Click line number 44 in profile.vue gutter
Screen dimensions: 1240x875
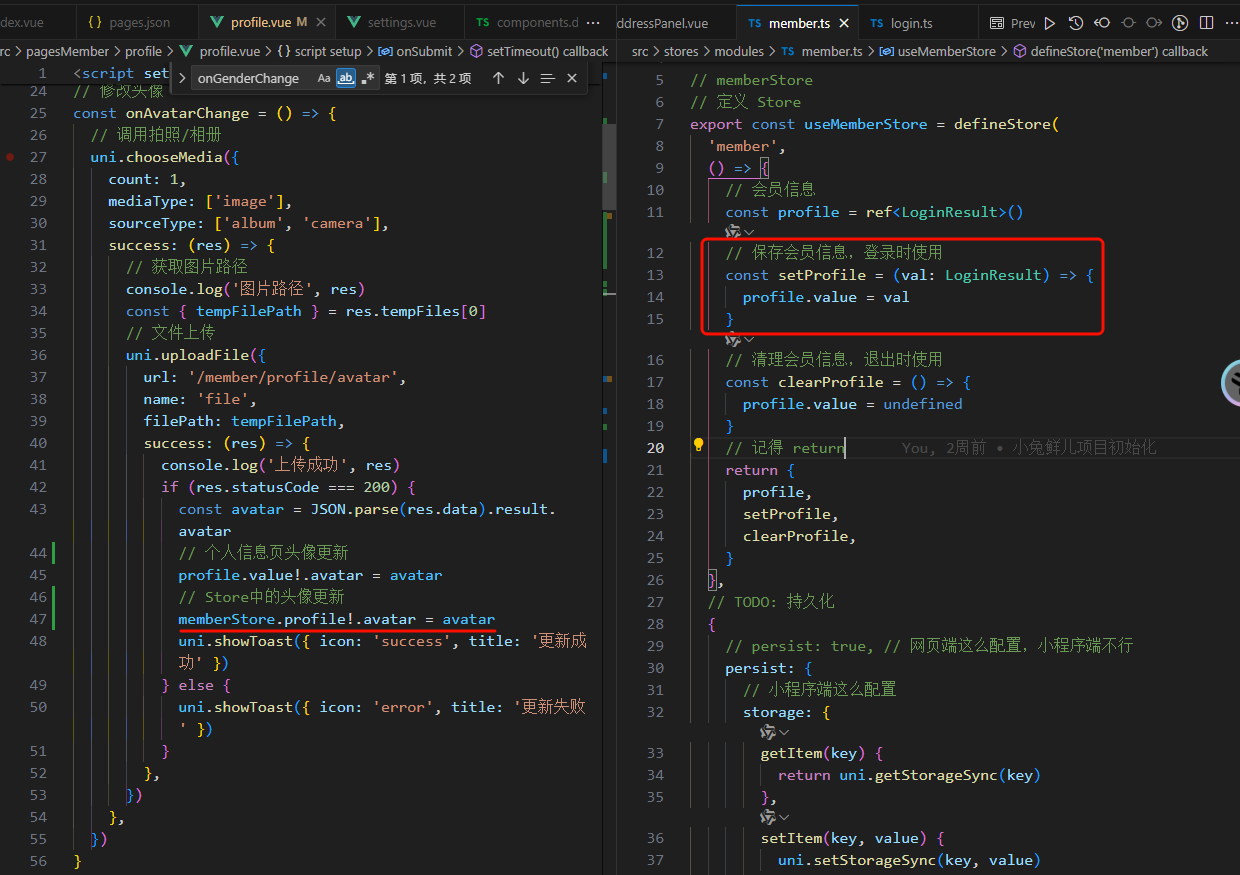click(38, 553)
